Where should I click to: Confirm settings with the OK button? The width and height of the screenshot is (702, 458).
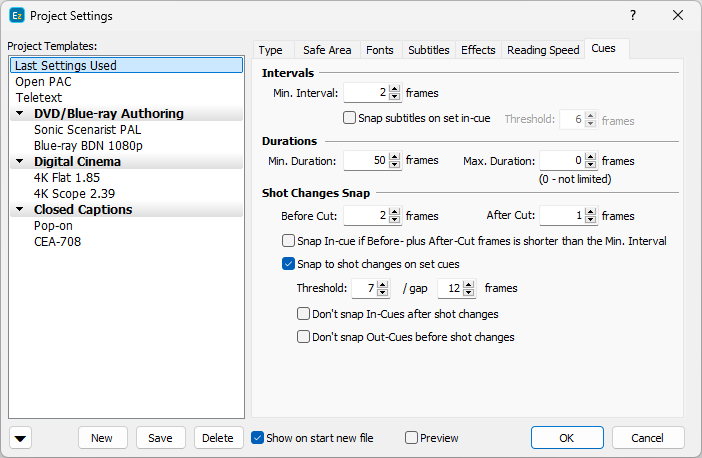click(x=567, y=438)
